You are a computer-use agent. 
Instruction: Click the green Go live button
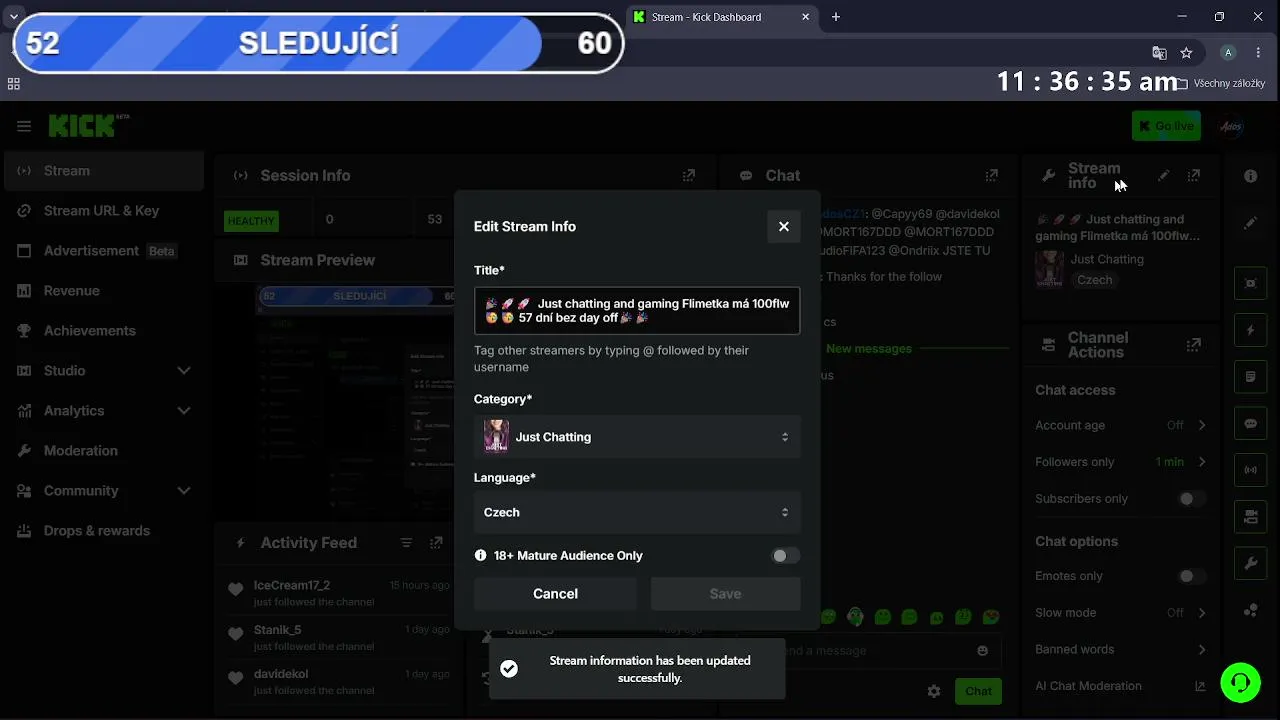click(1166, 126)
